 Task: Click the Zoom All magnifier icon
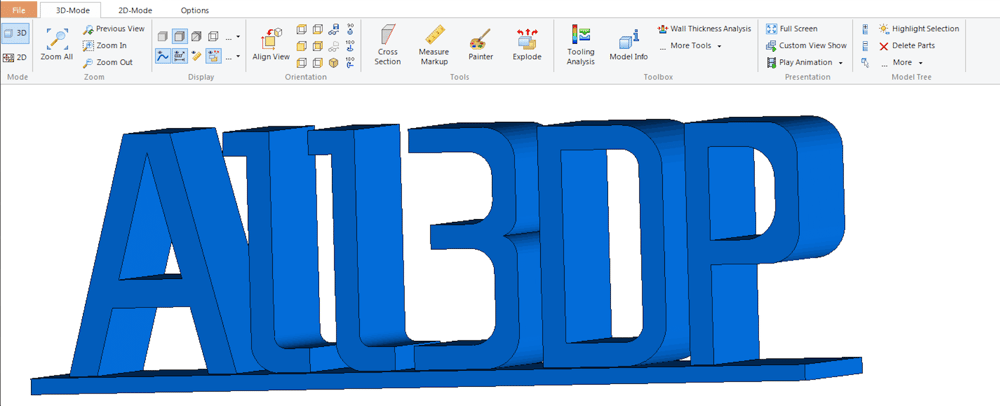point(57,38)
